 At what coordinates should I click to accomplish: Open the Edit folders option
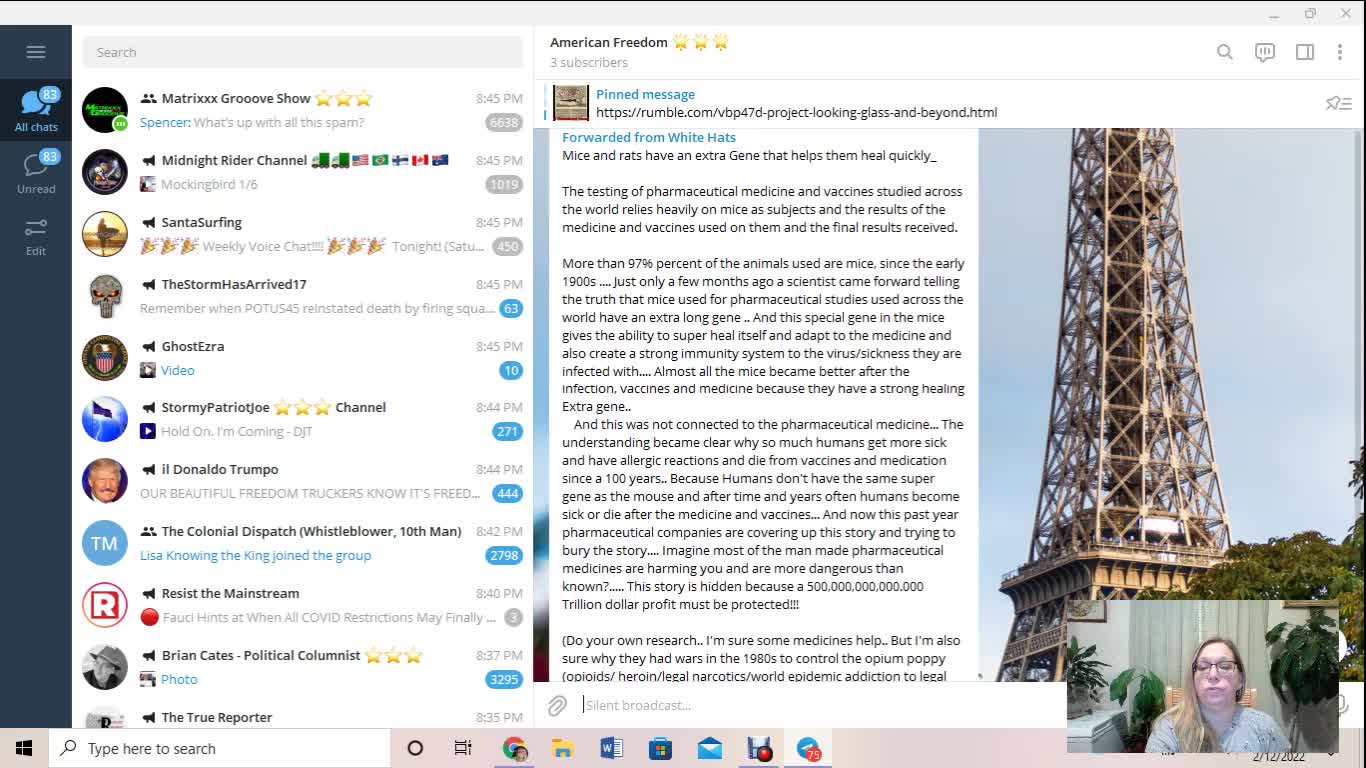coord(36,236)
